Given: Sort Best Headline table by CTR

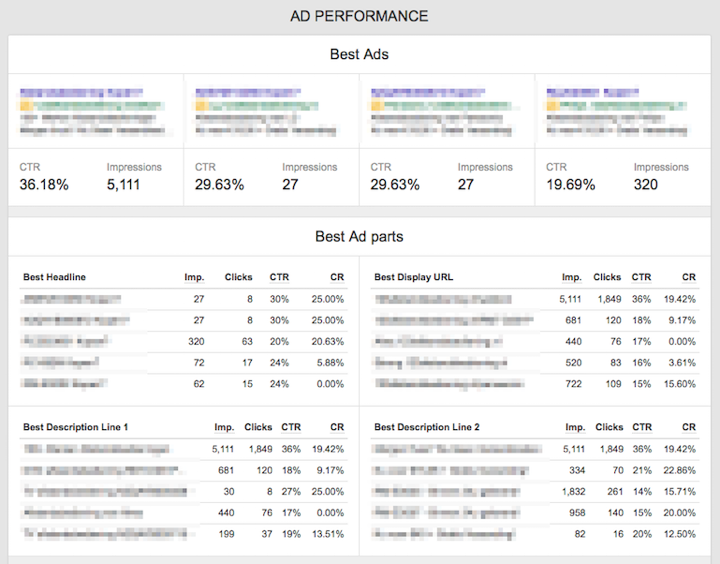Looking at the screenshot, I should (279, 277).
